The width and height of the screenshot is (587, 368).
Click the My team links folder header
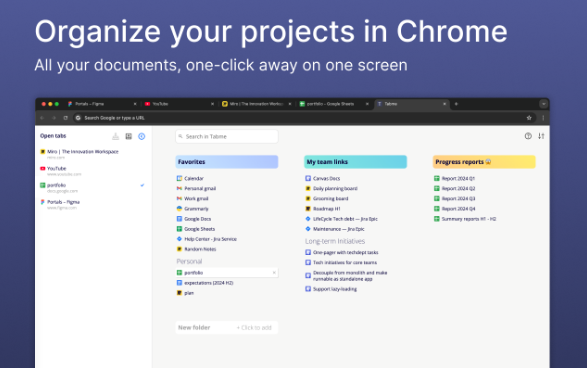coord(355,162)
